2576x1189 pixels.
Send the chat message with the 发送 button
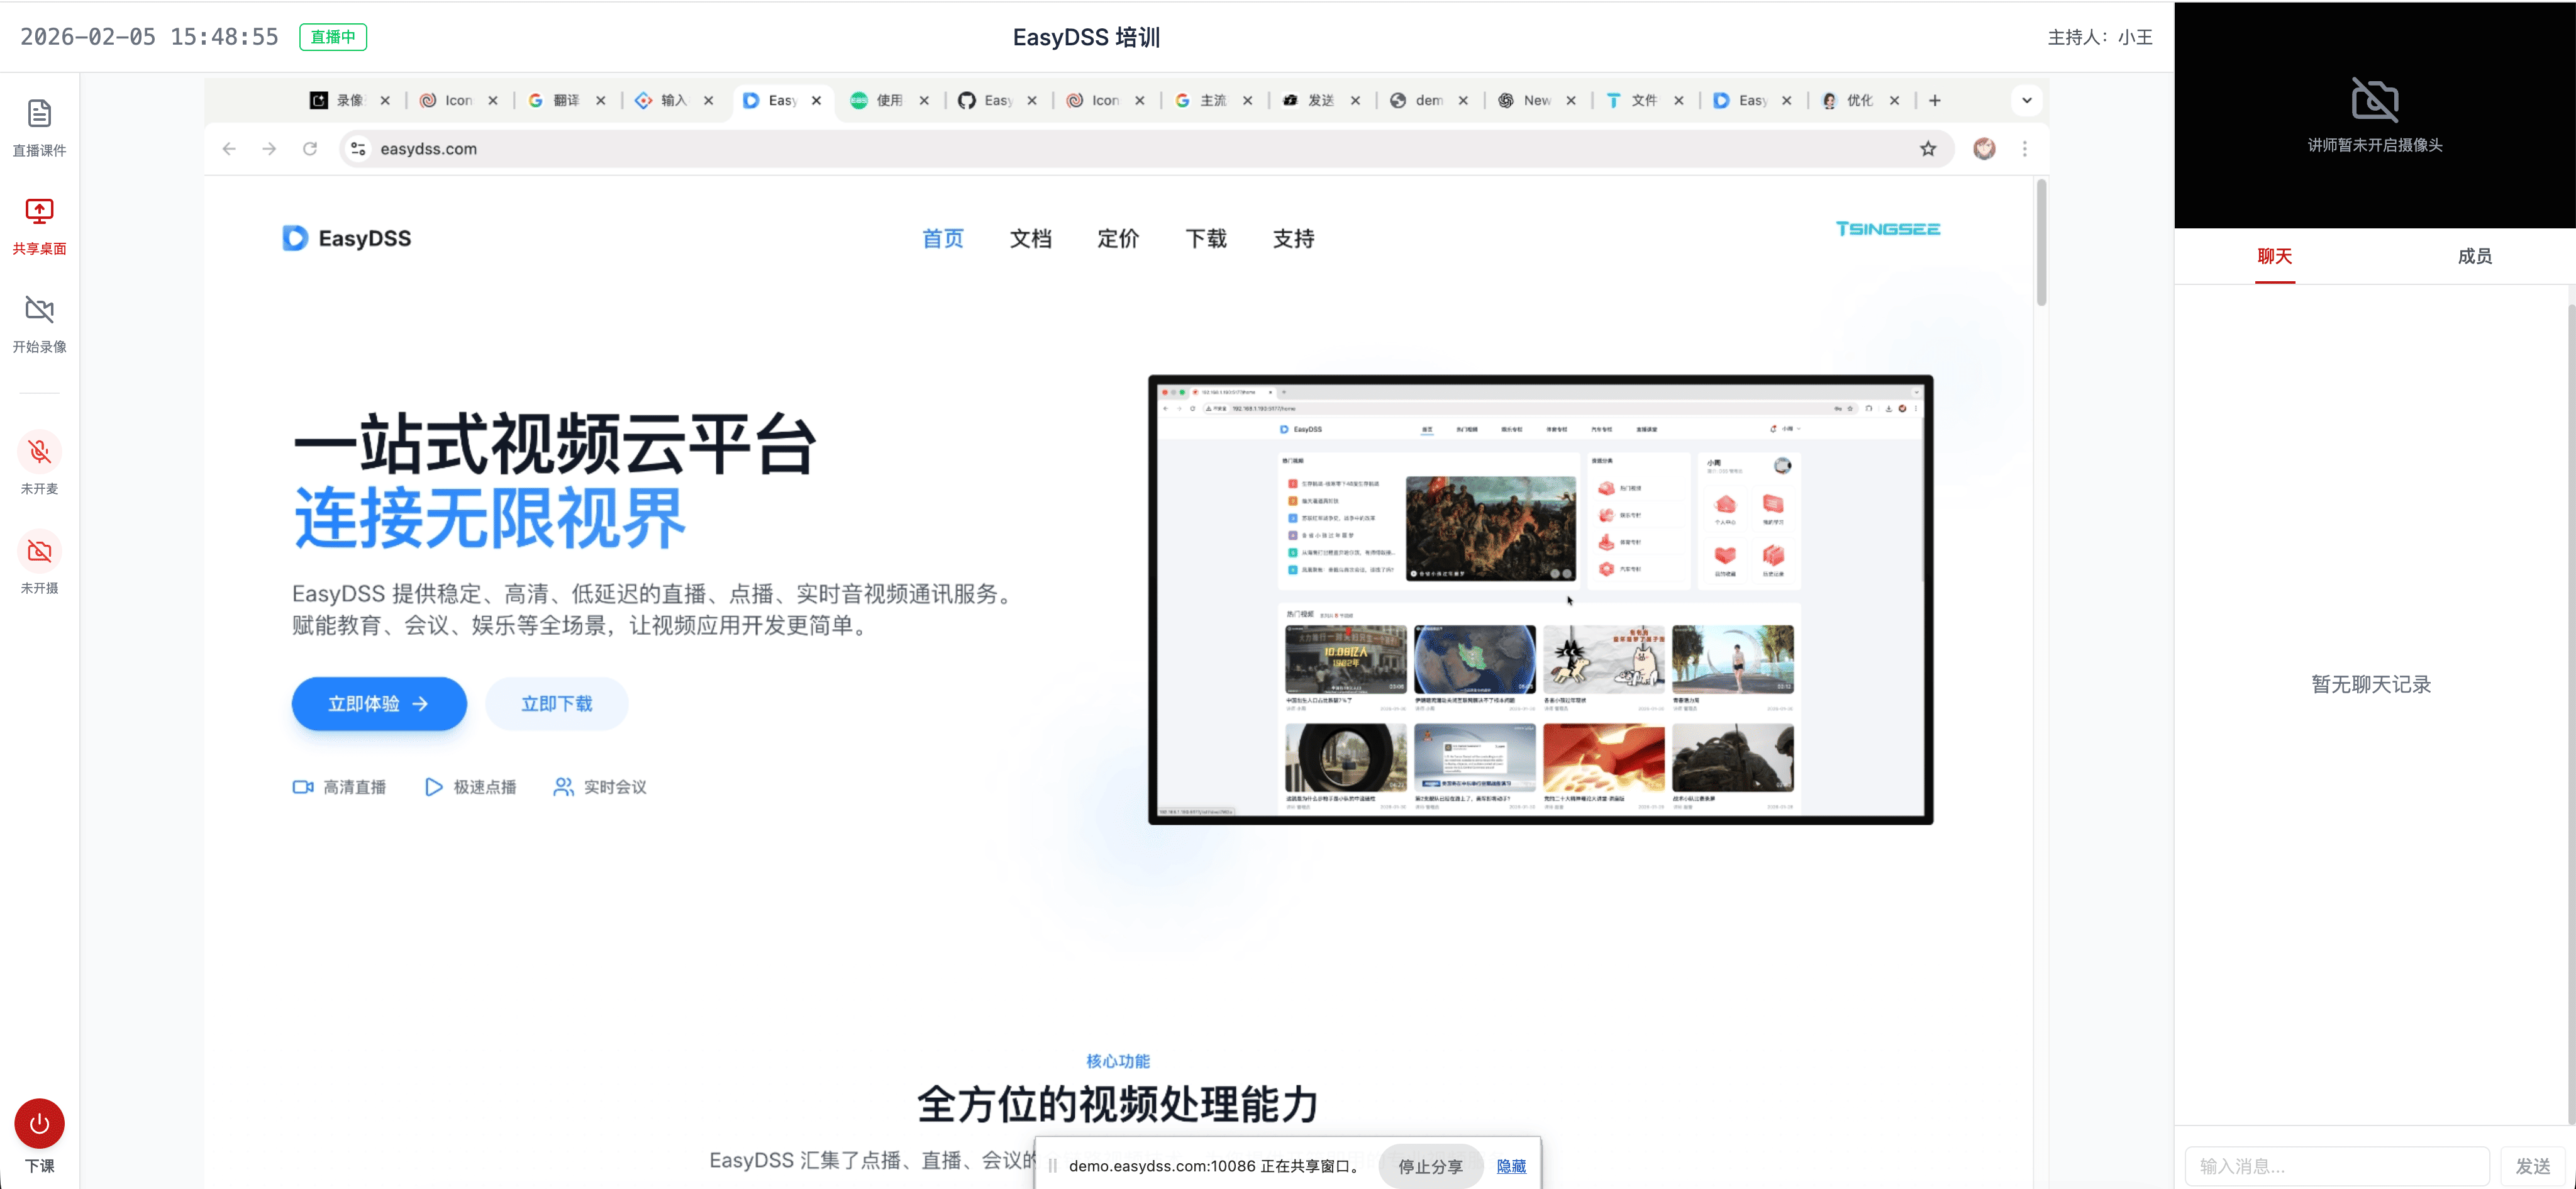pyautogui.click(x=2532, y=1166)
